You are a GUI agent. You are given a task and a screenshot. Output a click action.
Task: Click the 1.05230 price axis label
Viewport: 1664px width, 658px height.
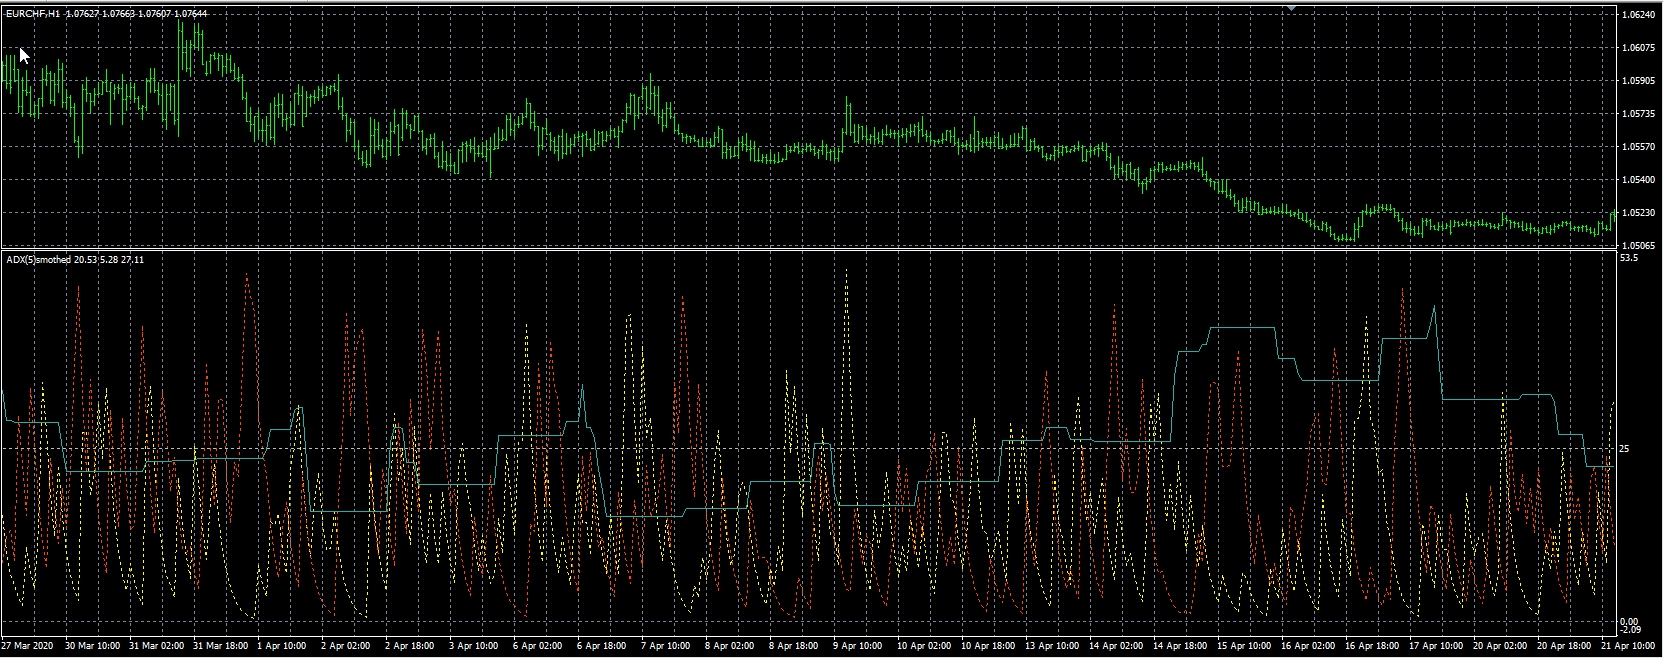pos(1640,213)
